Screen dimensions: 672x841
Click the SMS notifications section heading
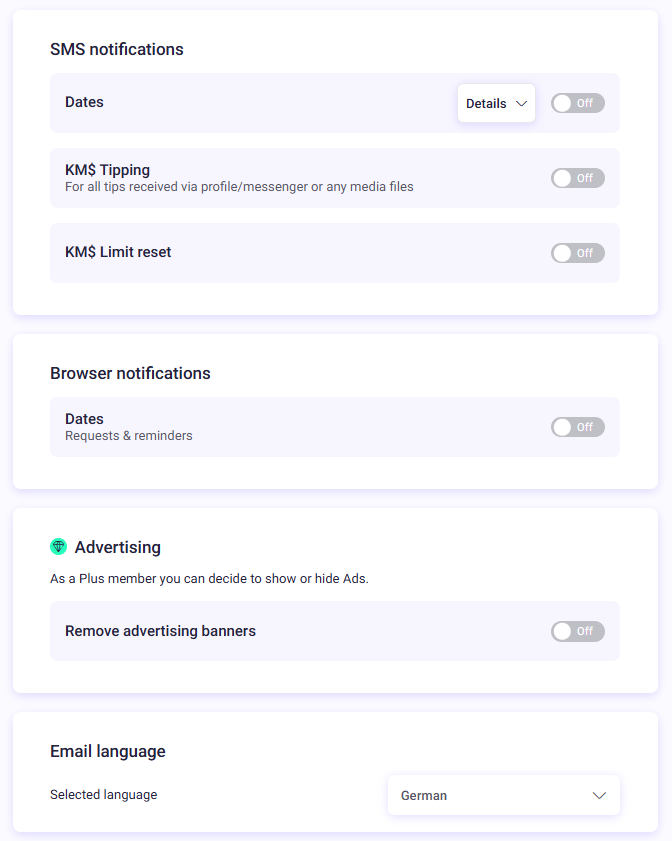click(x=117, y=49)
